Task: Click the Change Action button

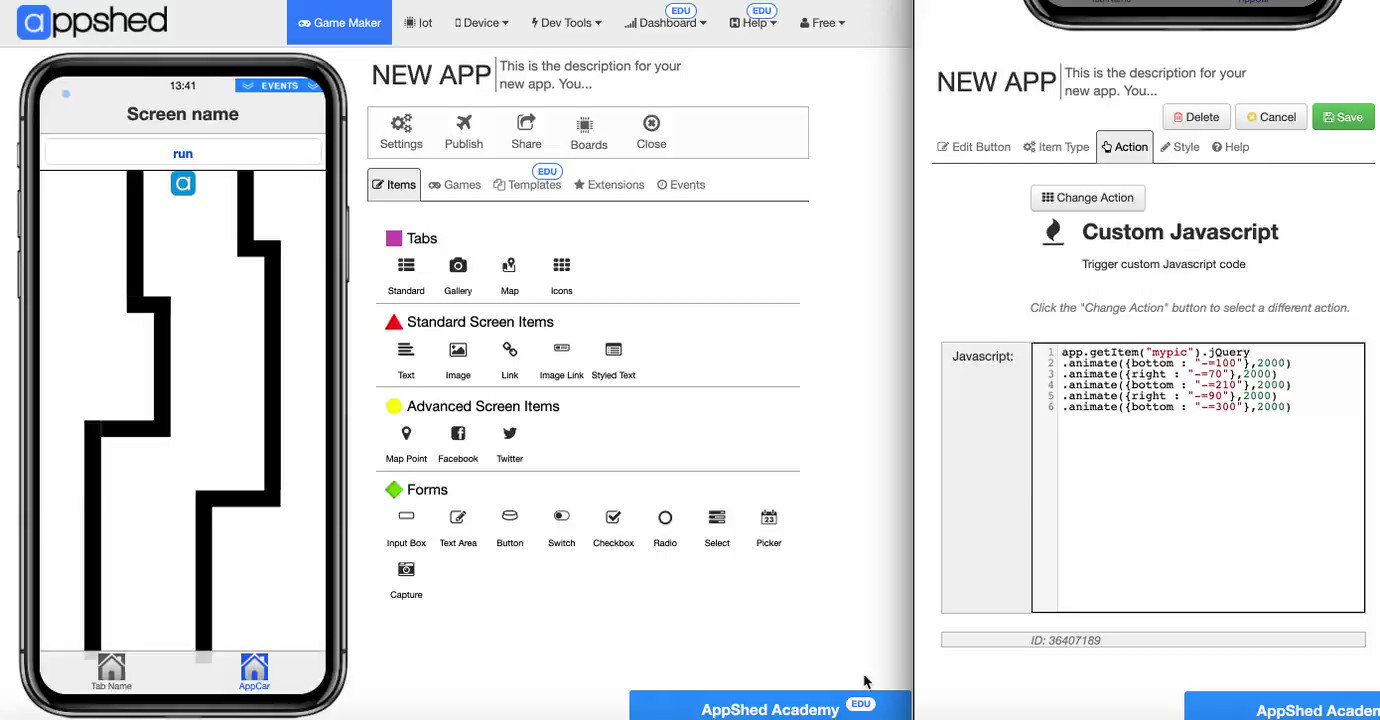Action: pos(1087,197)
